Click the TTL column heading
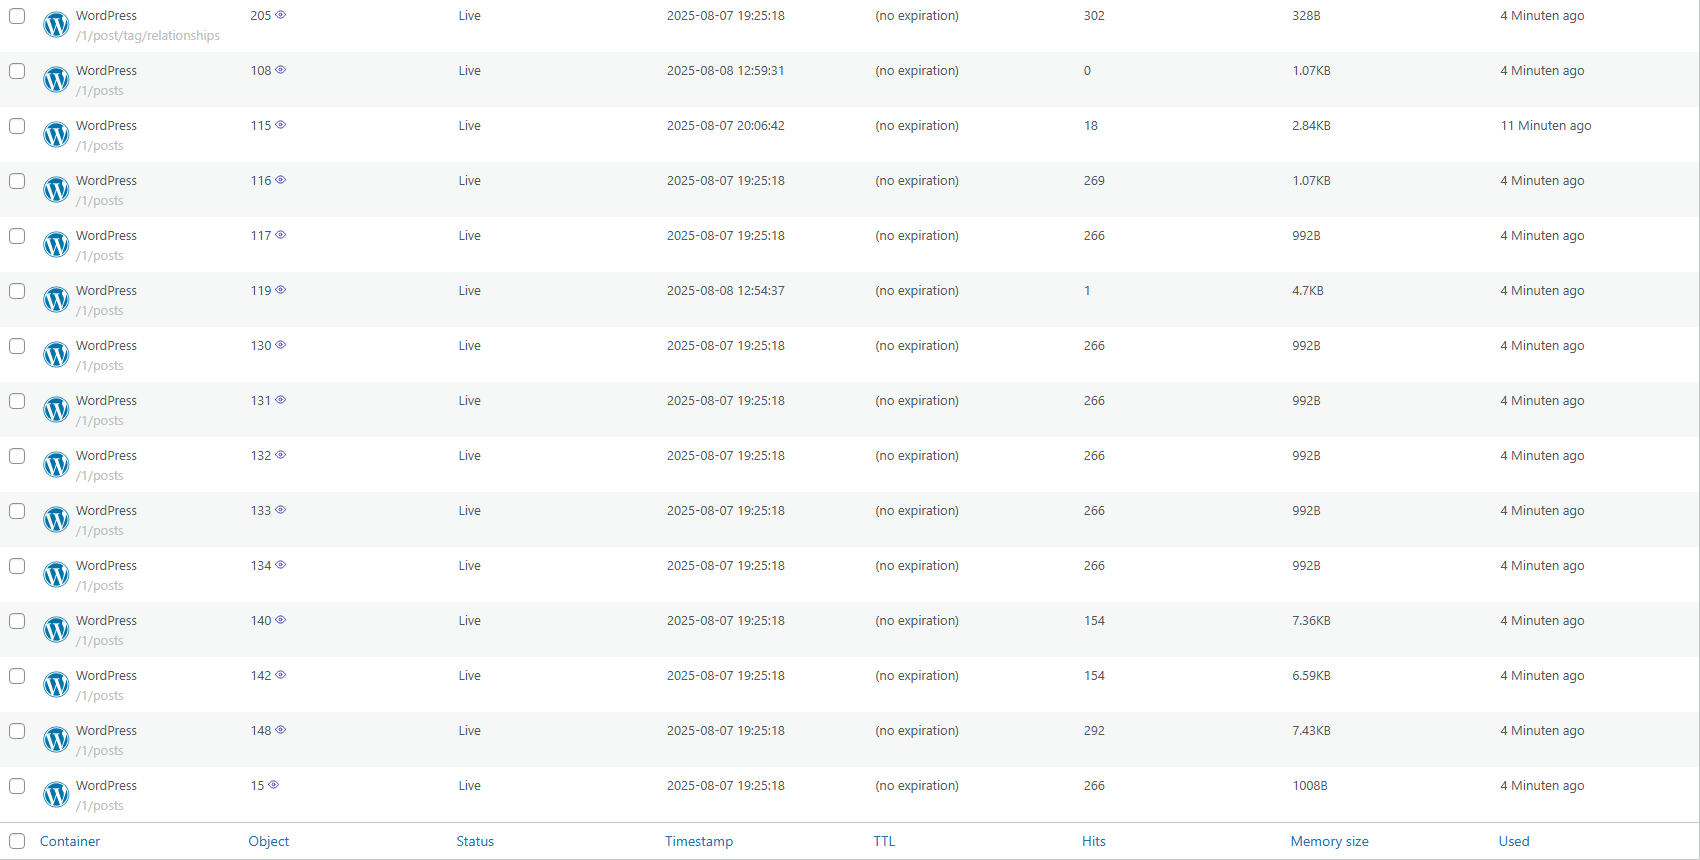Image resolution: width=1700 pixels, height=860 pixels. point(884,841)
